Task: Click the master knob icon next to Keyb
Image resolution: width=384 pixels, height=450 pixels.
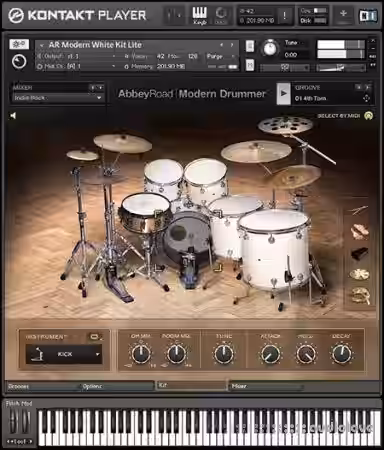Action: pos(221,15)
